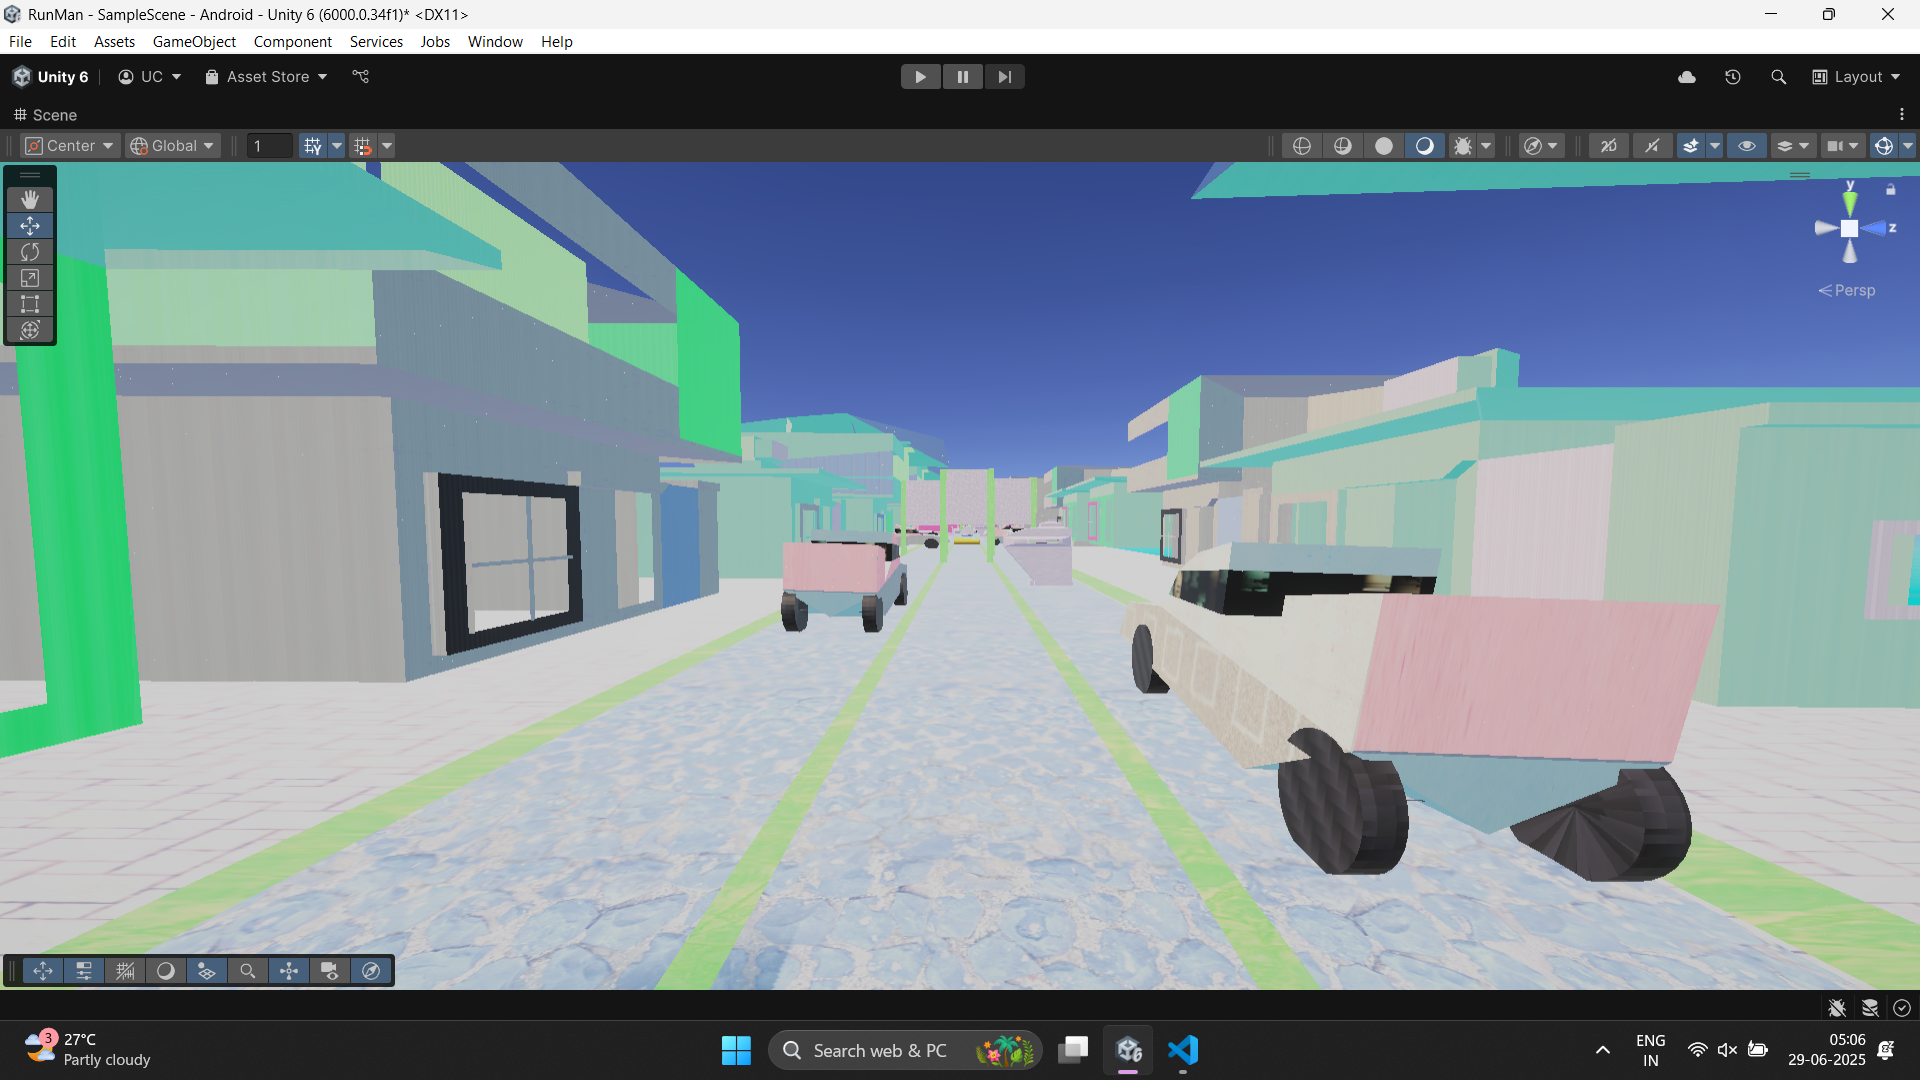This screenshot has width=1920, height=1080.
Task: Toggle scene visibility eye icon
Action: pos(1747,146)
